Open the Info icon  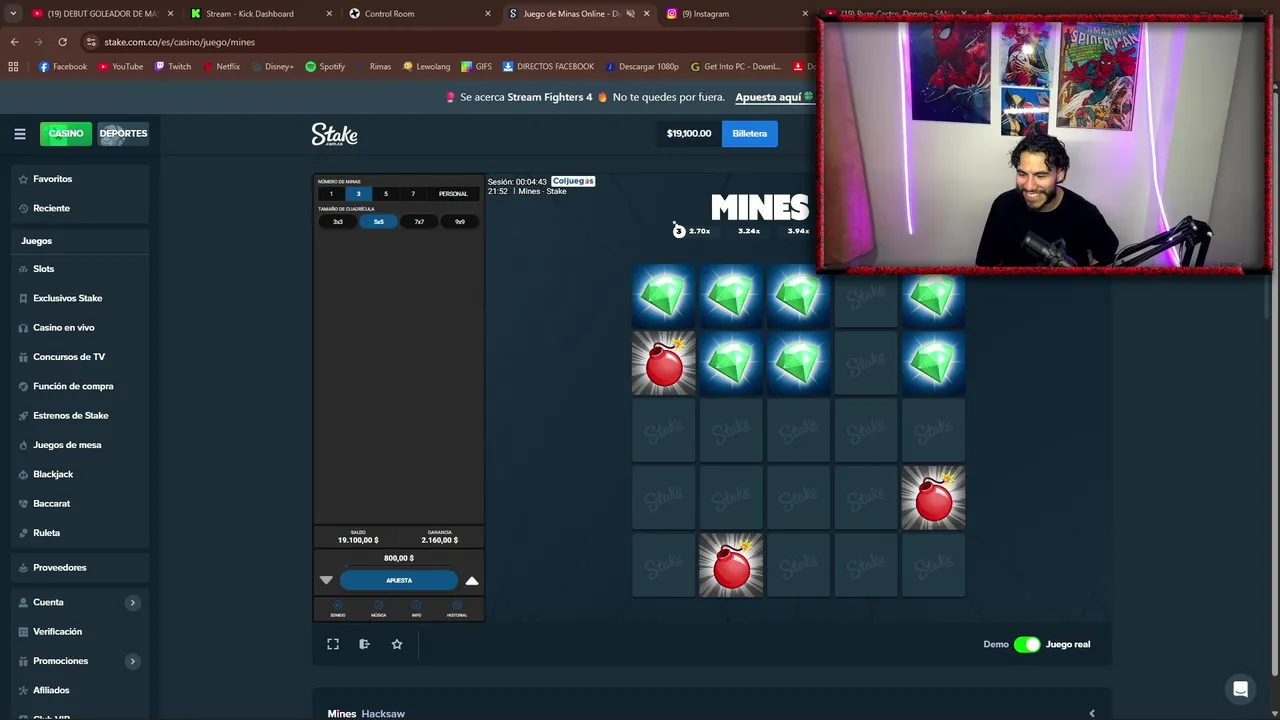pyautogui.click(x=417, y=608)
